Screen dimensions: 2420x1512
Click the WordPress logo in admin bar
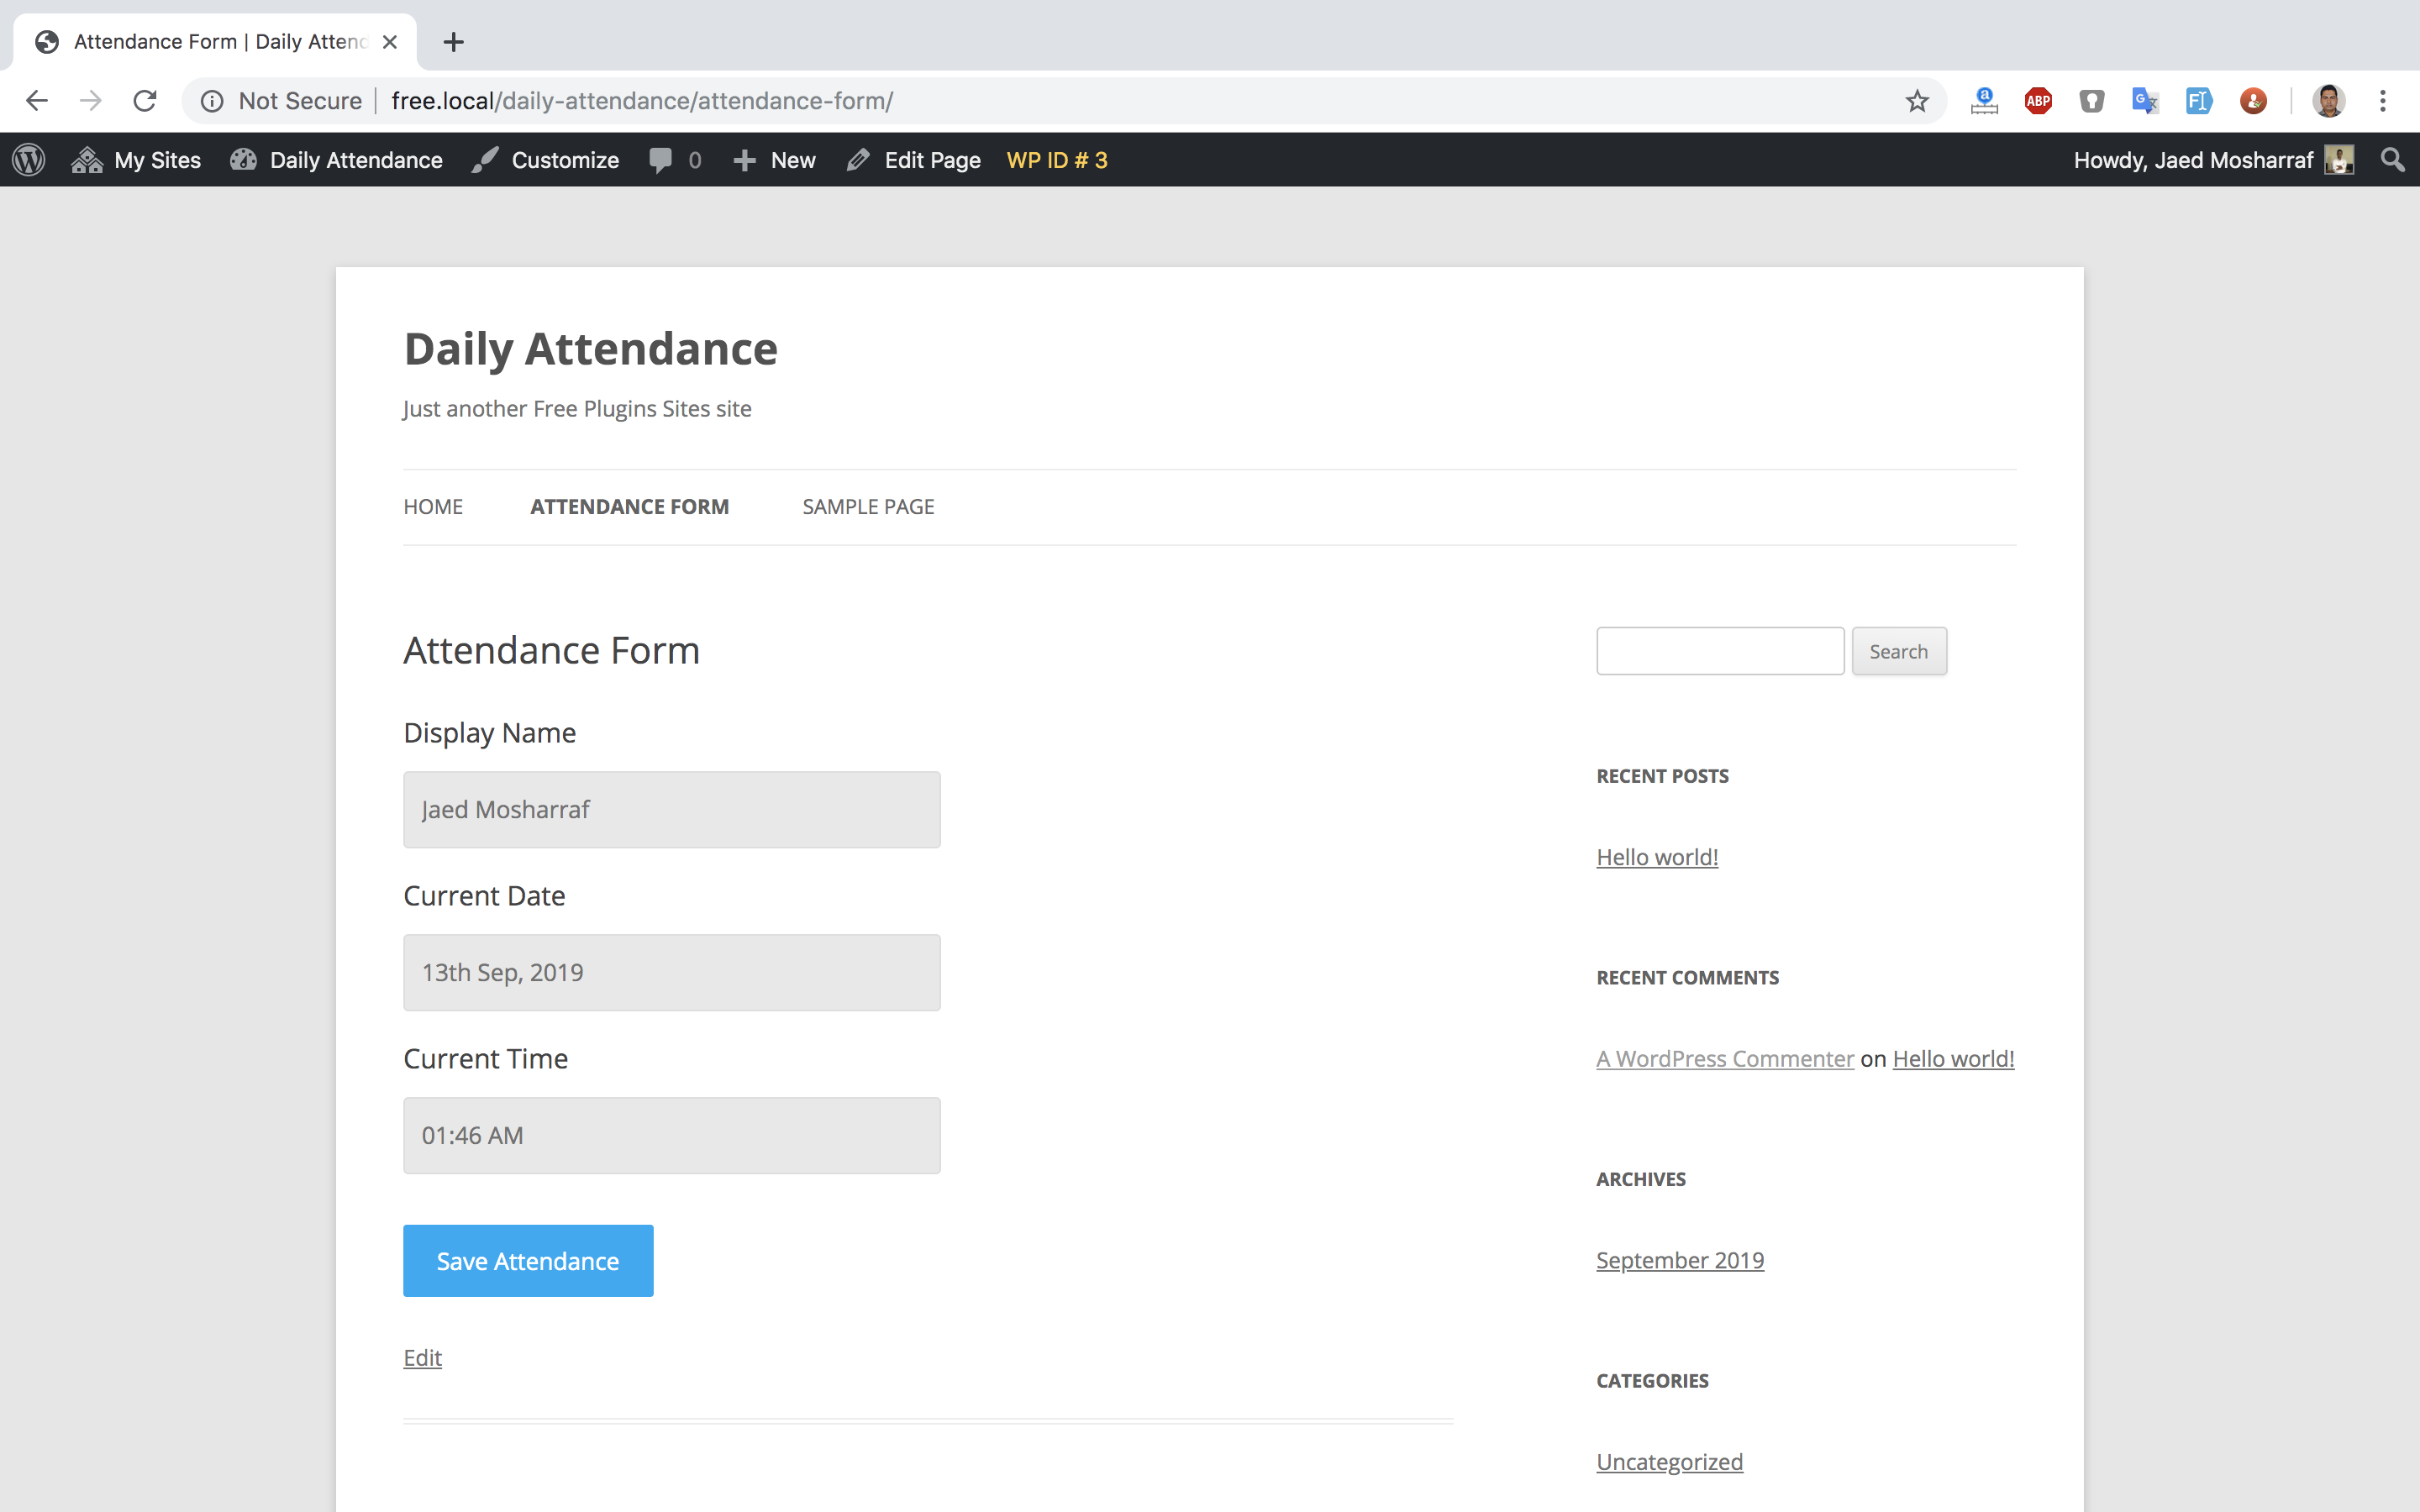29,160
